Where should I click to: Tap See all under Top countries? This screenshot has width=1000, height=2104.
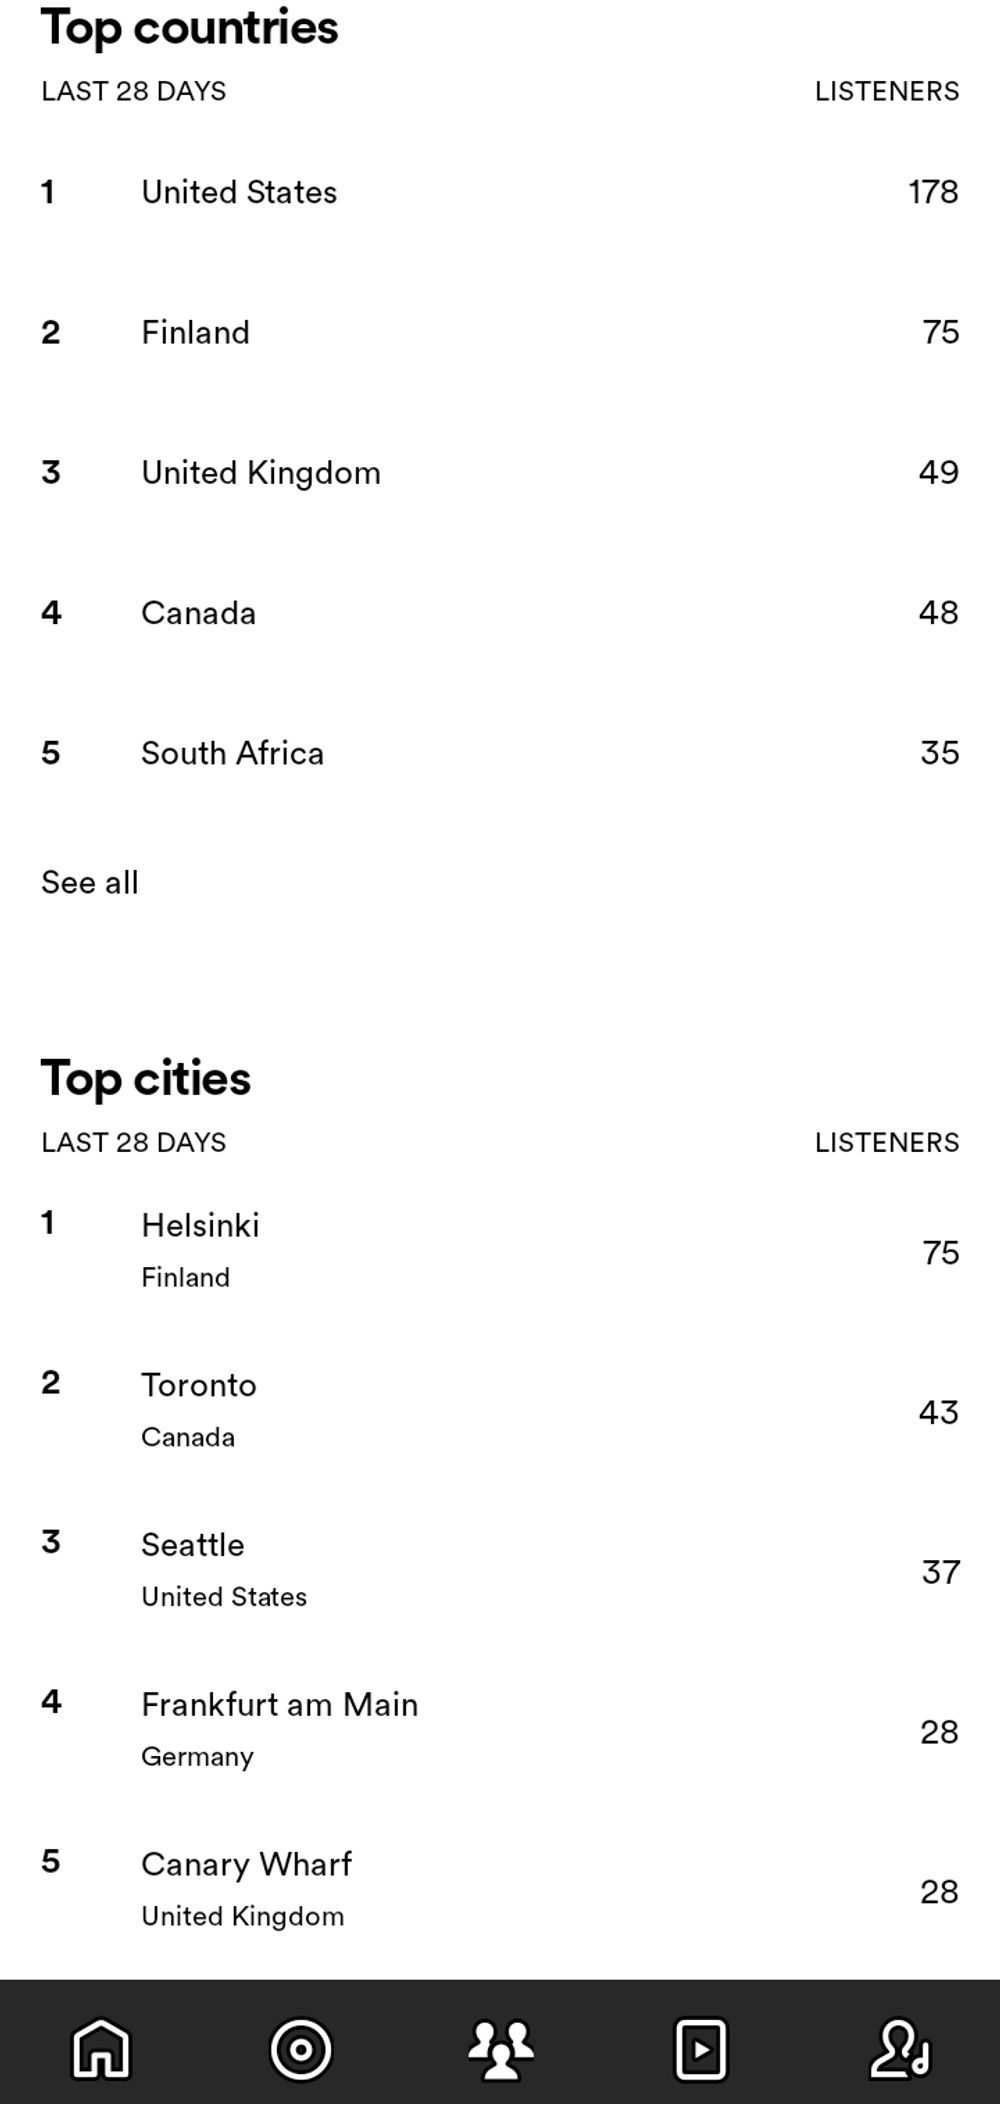click(90, 882)
